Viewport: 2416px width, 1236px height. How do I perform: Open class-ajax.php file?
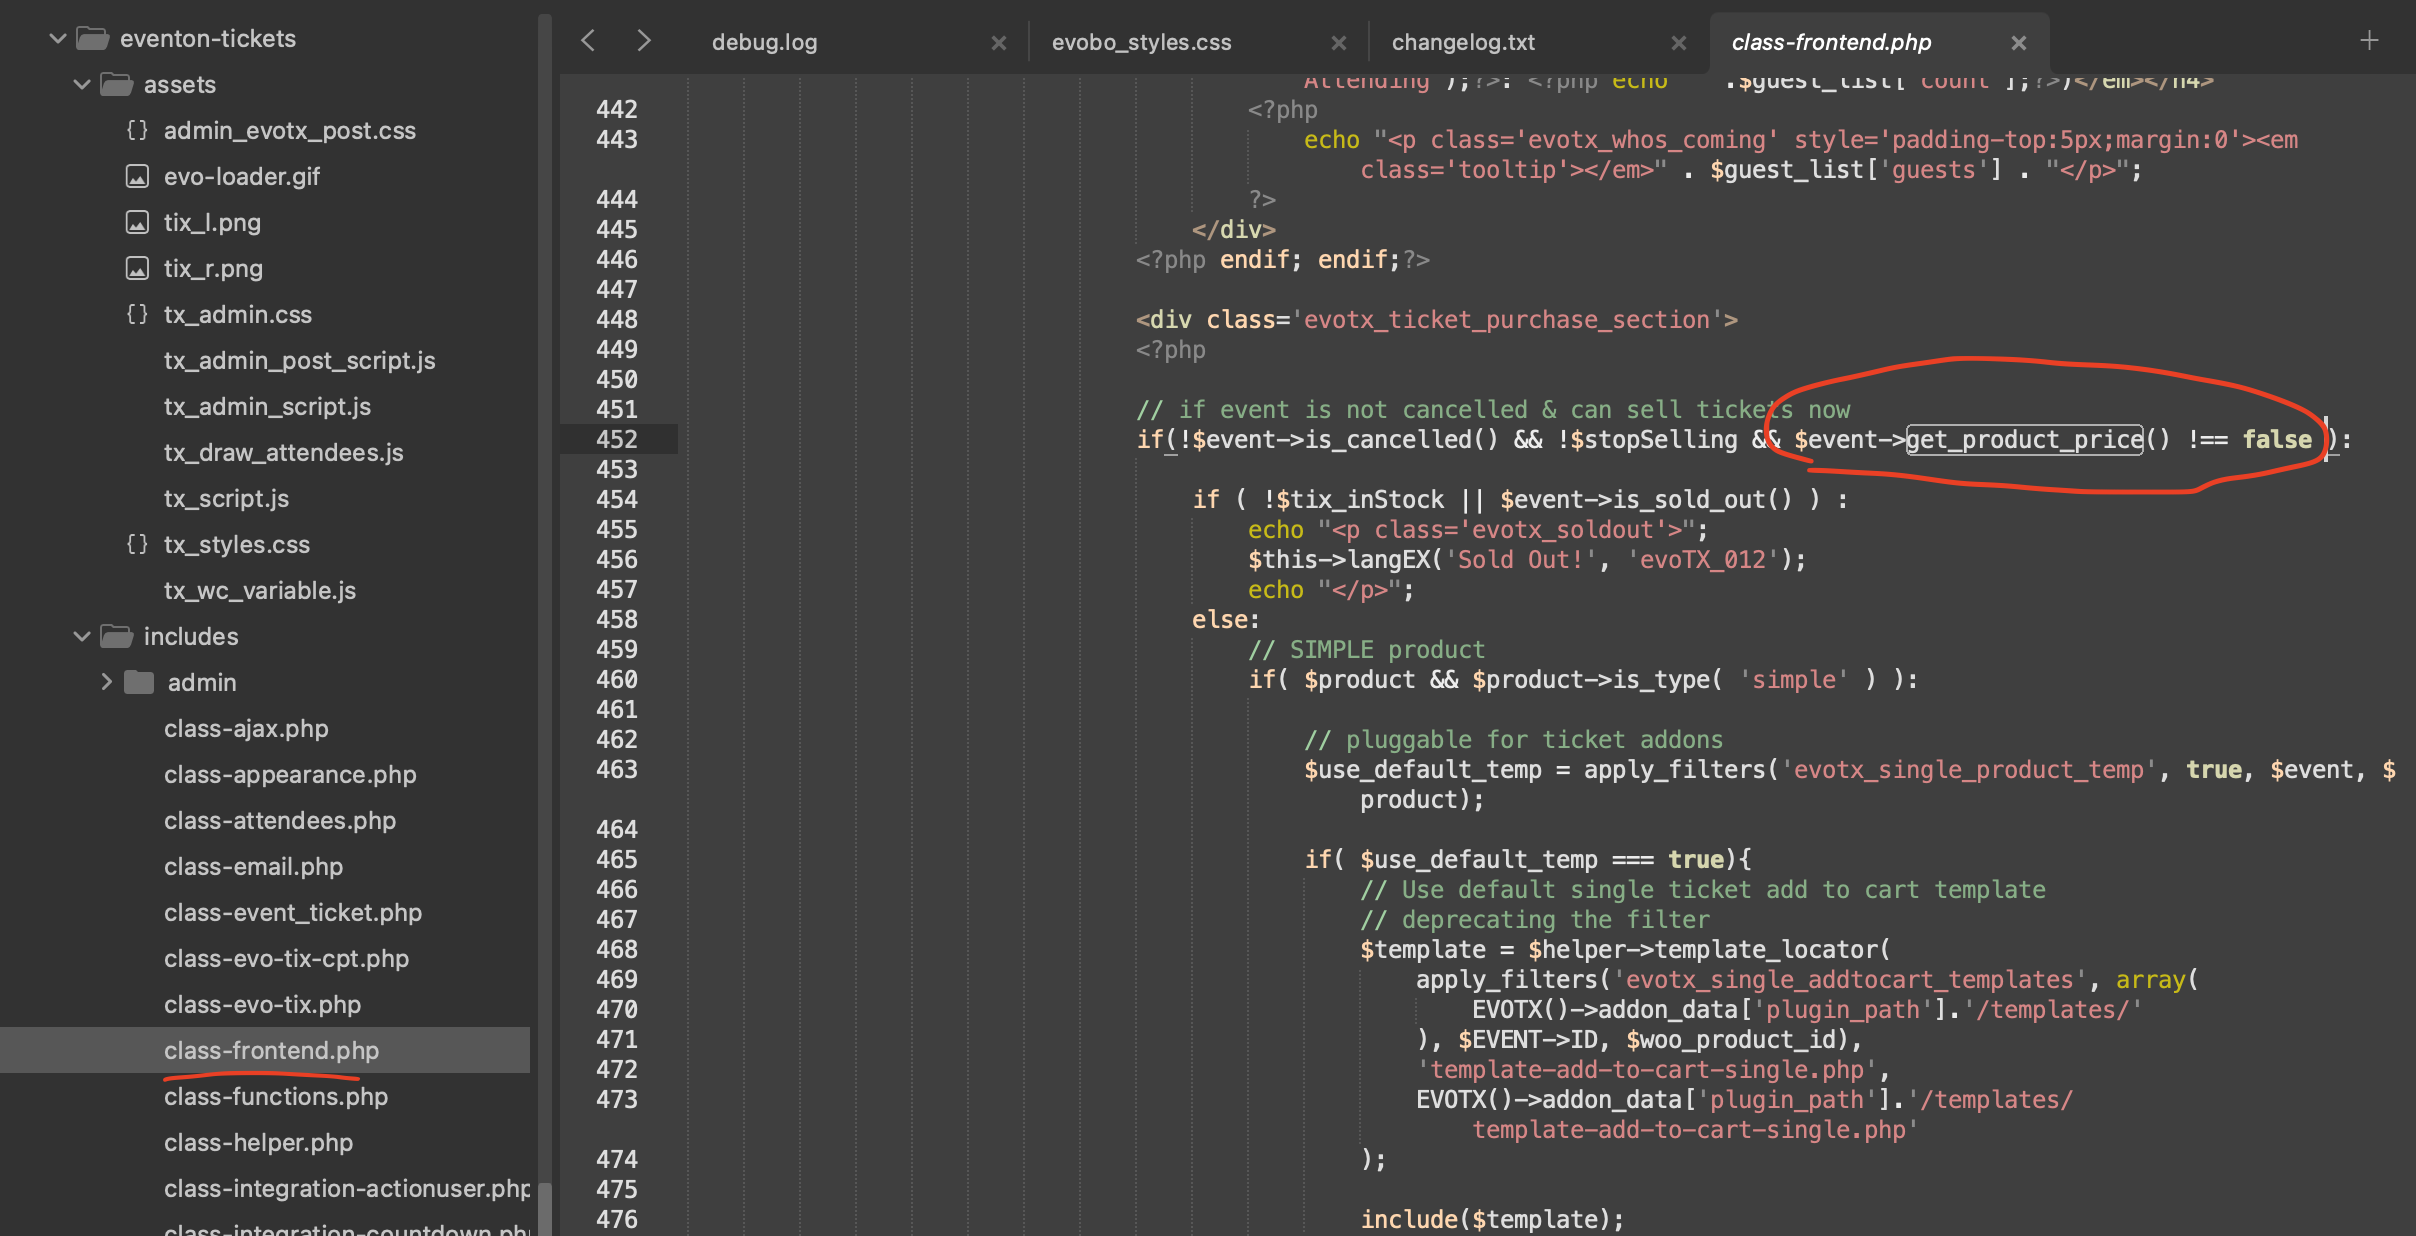tap(246, 729)
